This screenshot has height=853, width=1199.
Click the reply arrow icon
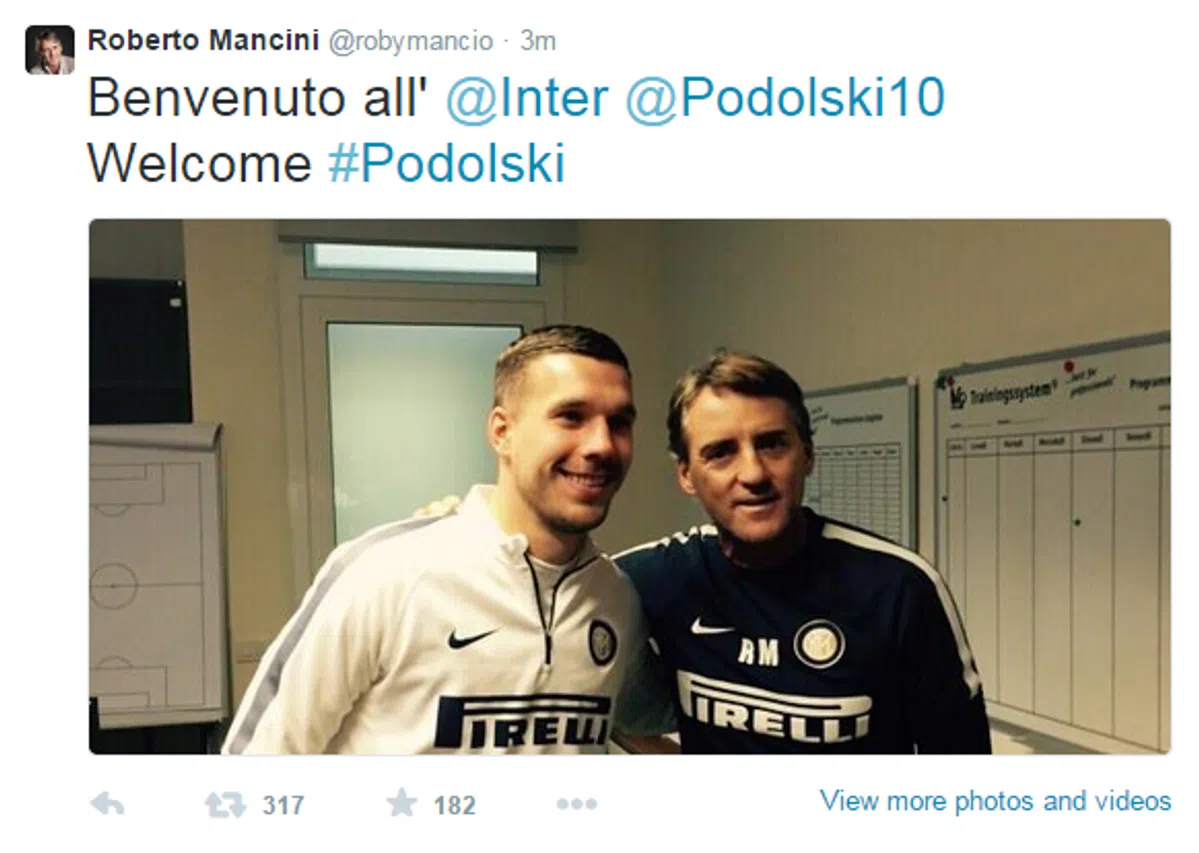[x=107, y=804]
